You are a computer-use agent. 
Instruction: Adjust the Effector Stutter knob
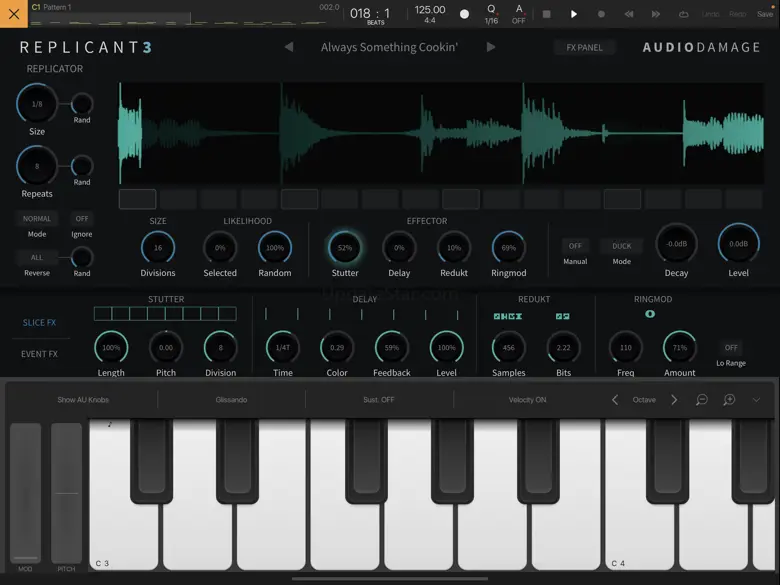[x=345, y=247]
